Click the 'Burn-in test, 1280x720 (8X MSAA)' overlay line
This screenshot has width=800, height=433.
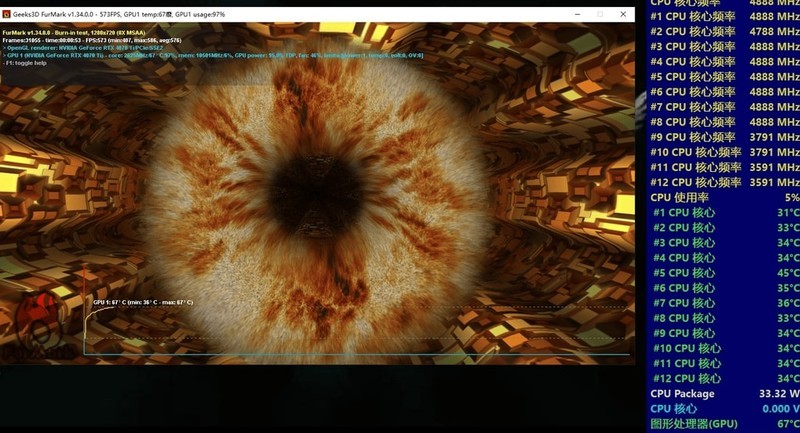[74, 33]
